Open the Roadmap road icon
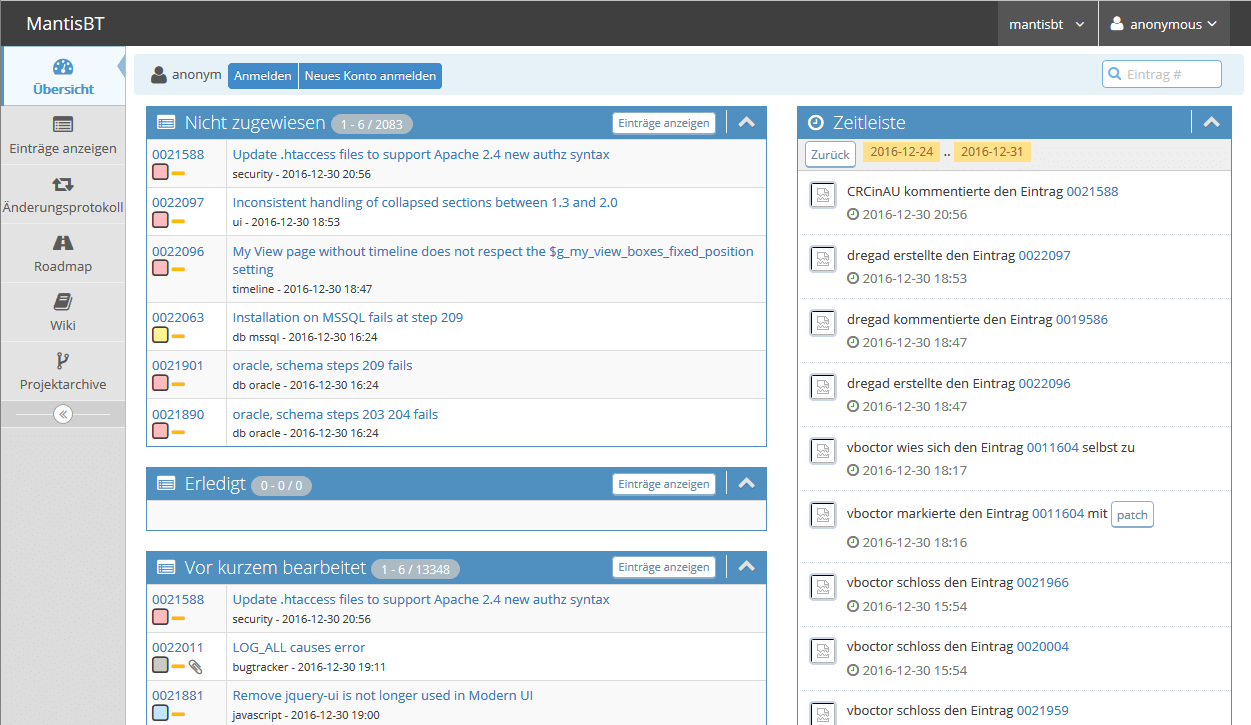Viewport: 1251px width, 725px height. click(x=63, y=242)
